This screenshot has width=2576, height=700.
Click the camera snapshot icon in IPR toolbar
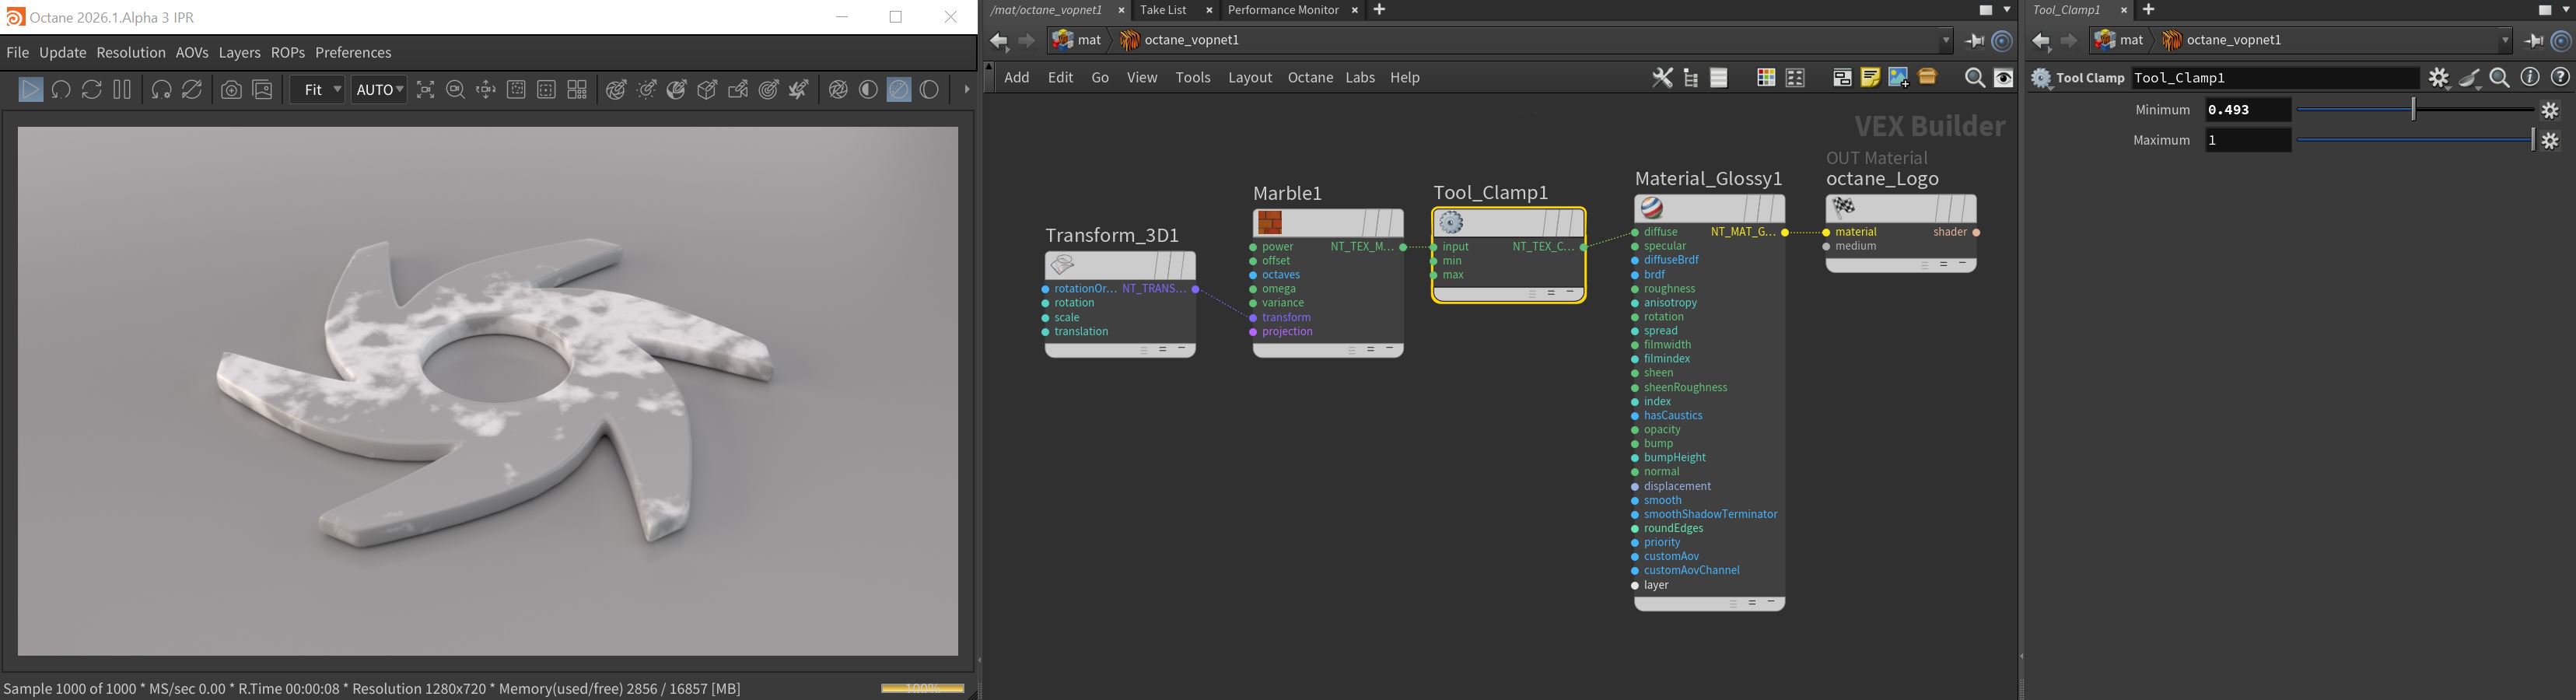pos(231,90)
